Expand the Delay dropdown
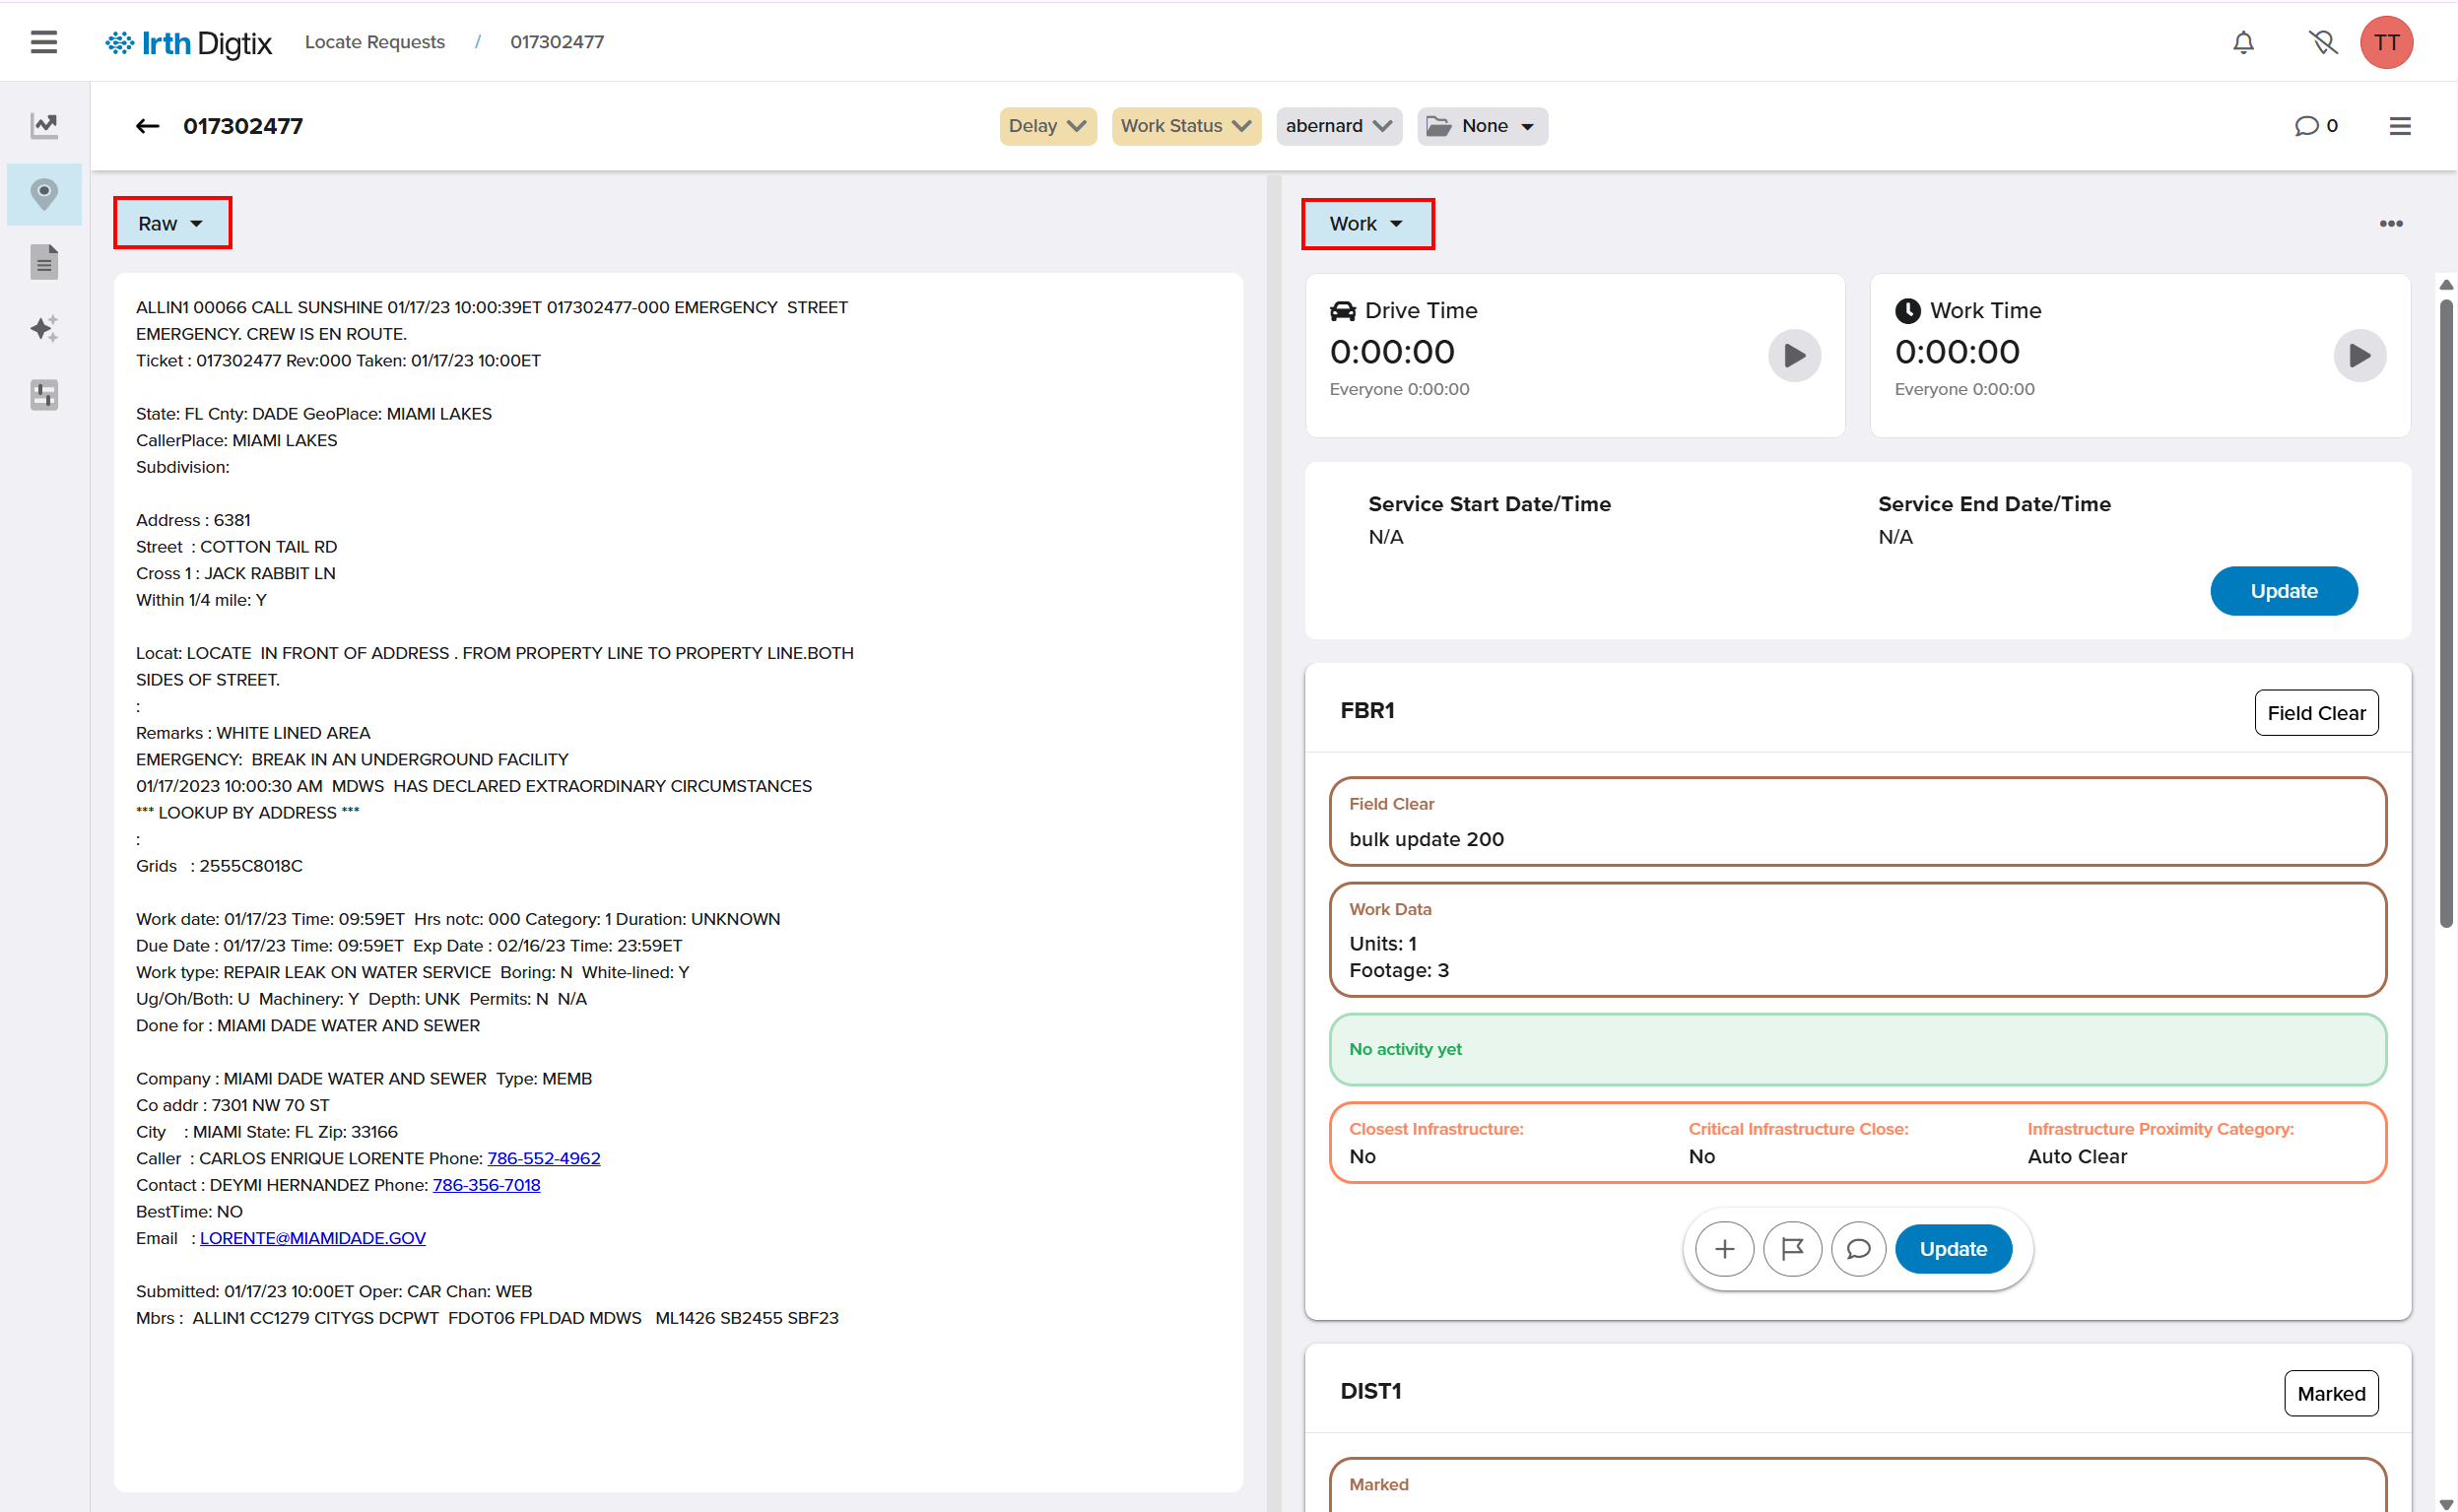 click(x=1047, y=126)
